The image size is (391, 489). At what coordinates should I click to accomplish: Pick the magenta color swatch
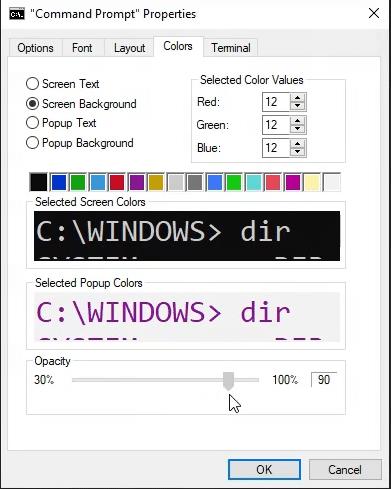point(293,182)
